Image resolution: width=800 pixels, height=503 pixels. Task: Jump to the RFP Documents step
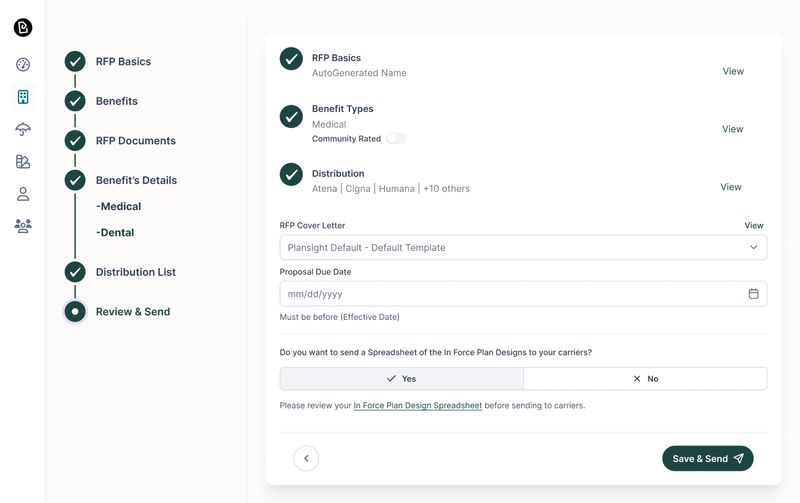click(x=135, y=141)
